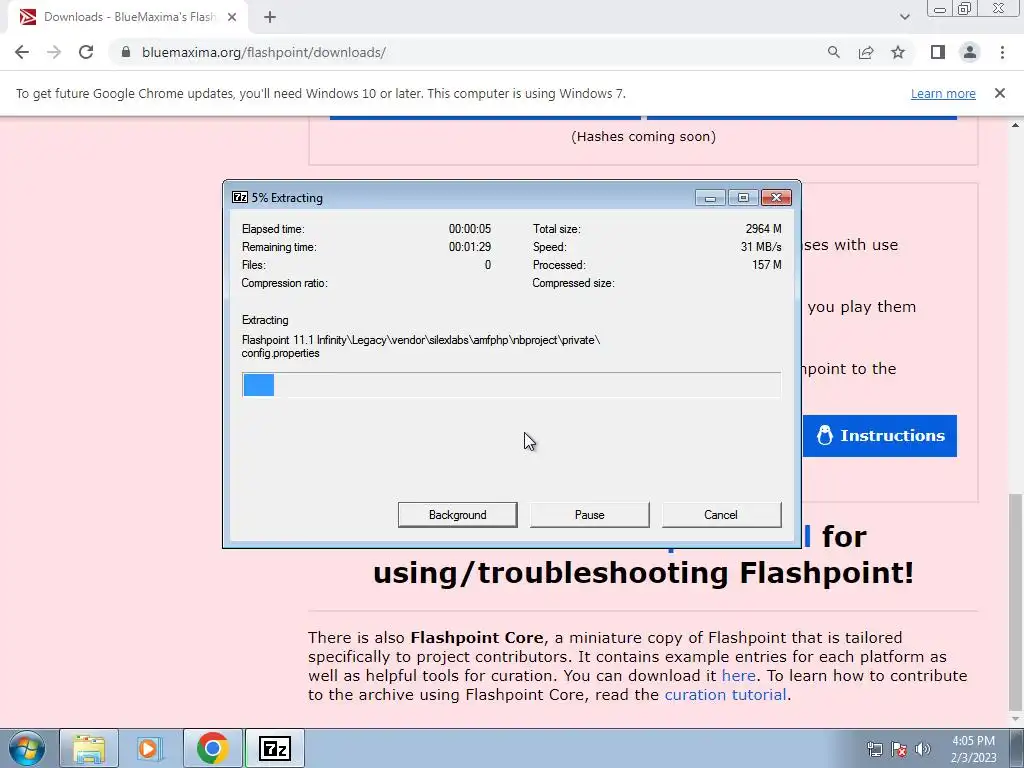
Task: Open the curation tutorial link
Action: pos(725,694)
